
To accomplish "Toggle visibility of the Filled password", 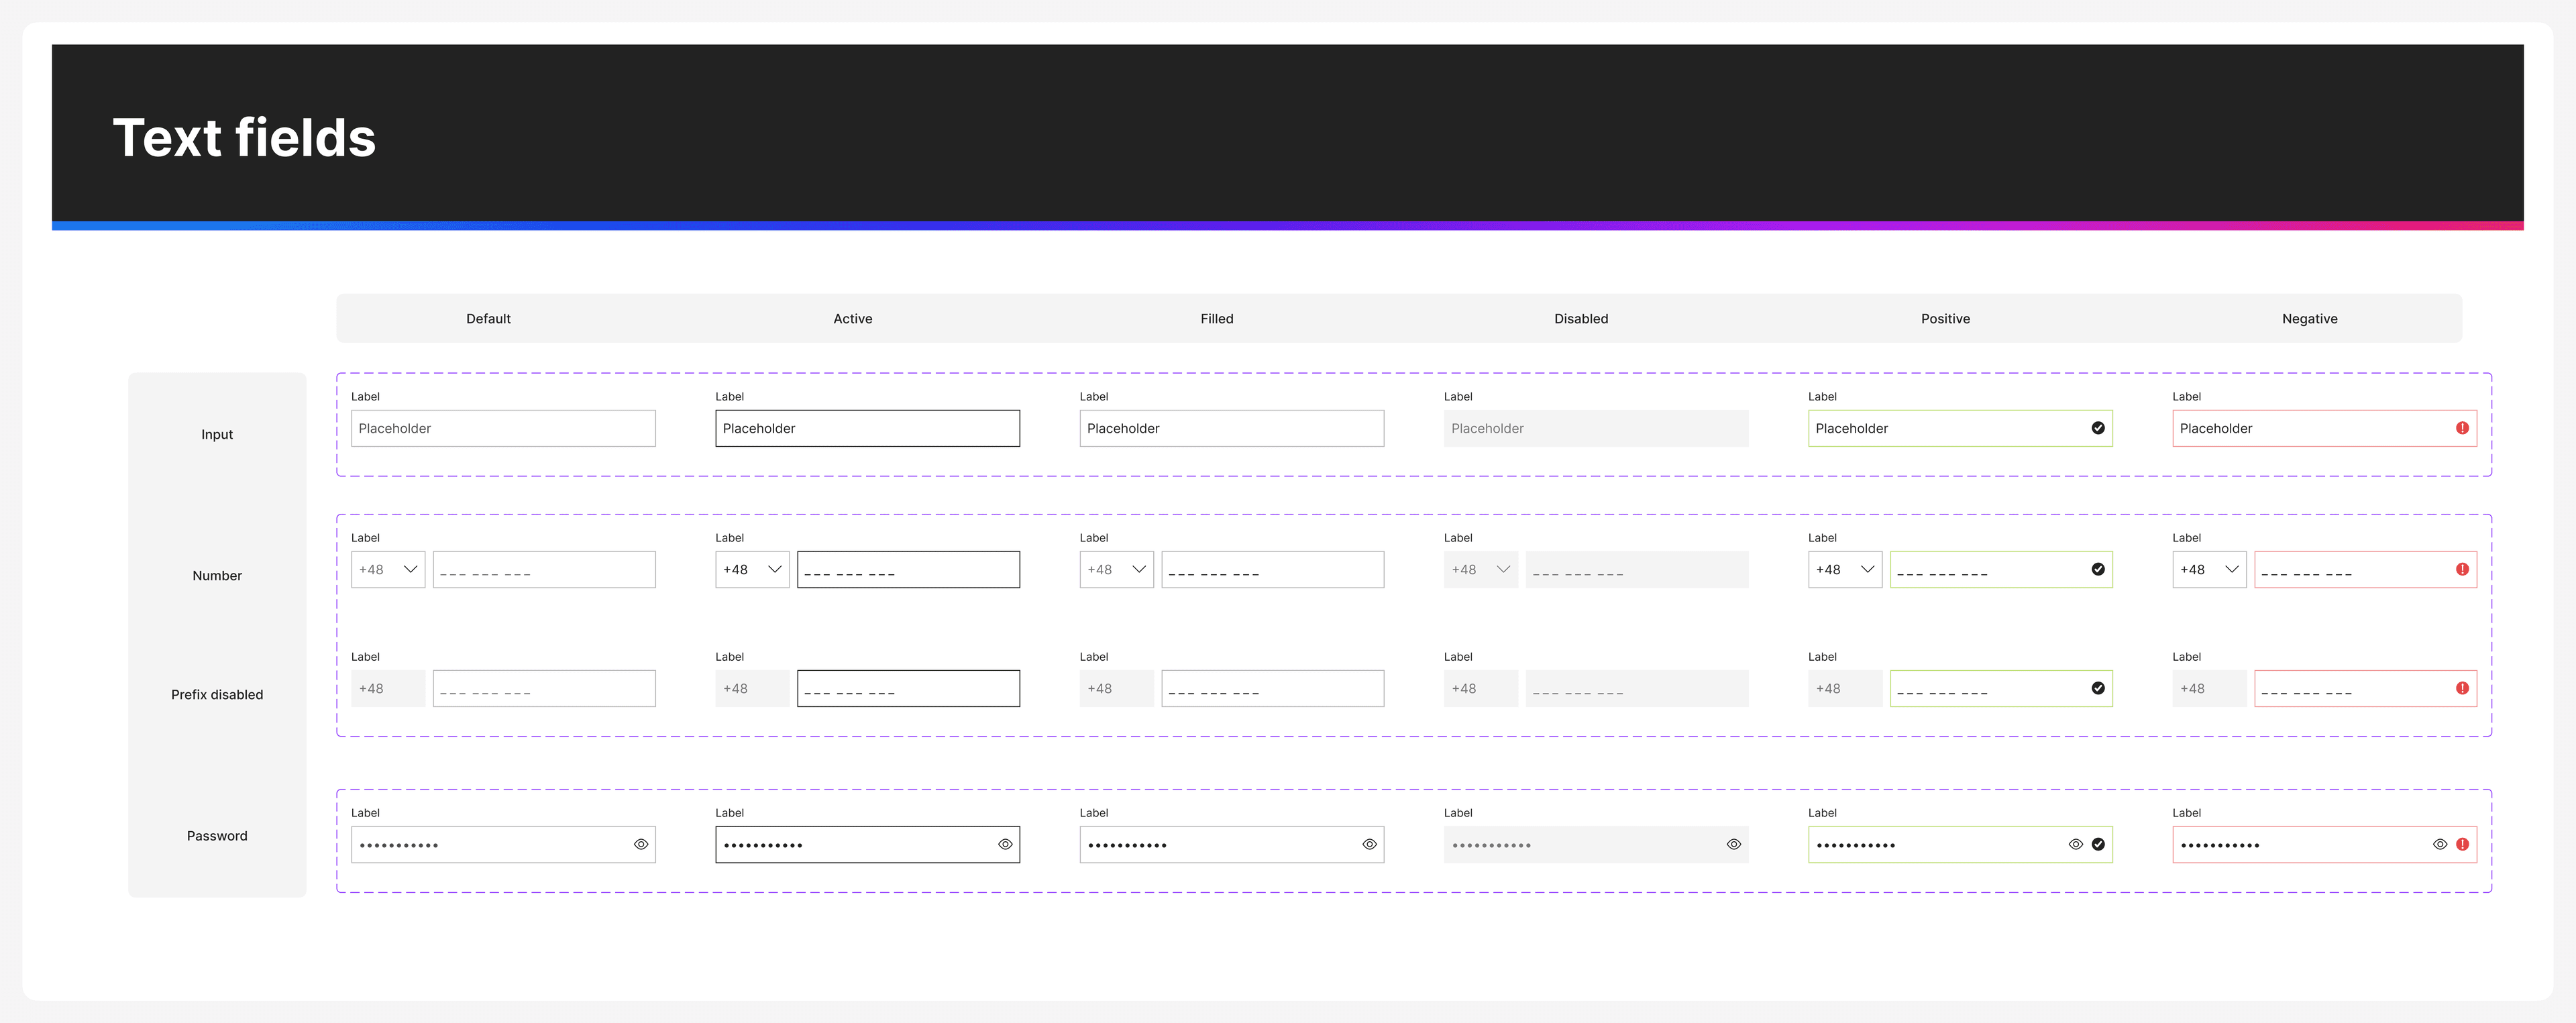I will pyautogui.click(x=1369, y=844).
